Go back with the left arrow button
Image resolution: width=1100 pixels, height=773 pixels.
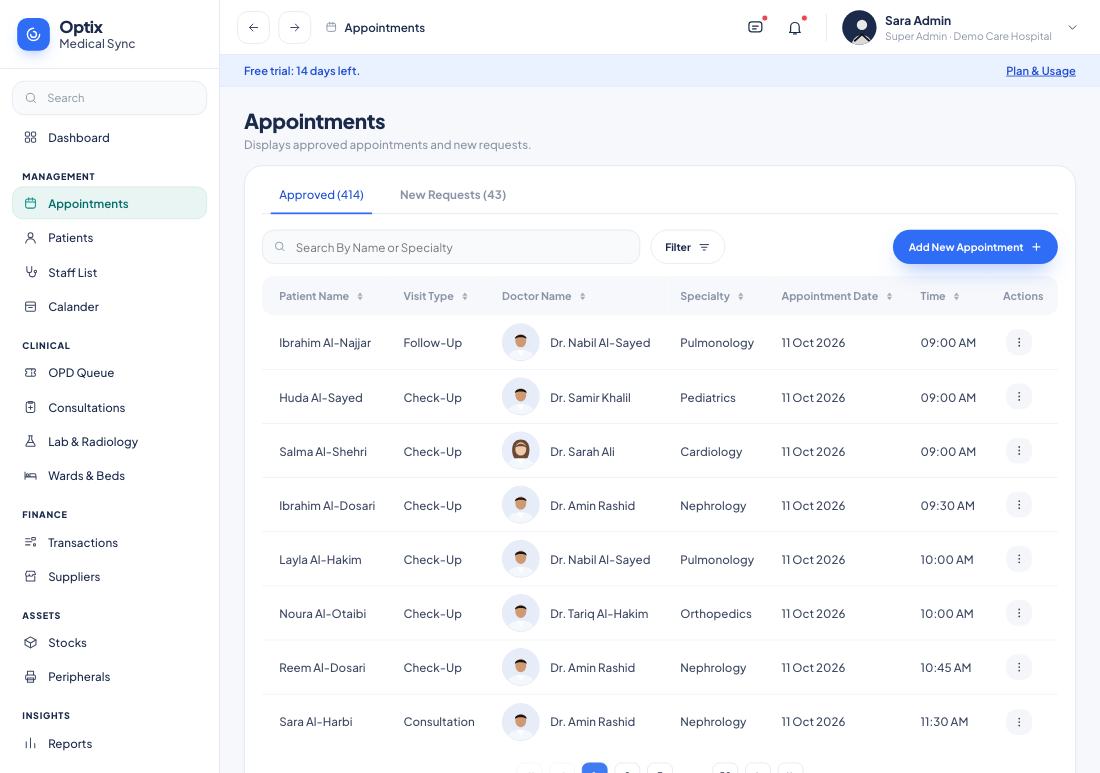tap(253, 27)
